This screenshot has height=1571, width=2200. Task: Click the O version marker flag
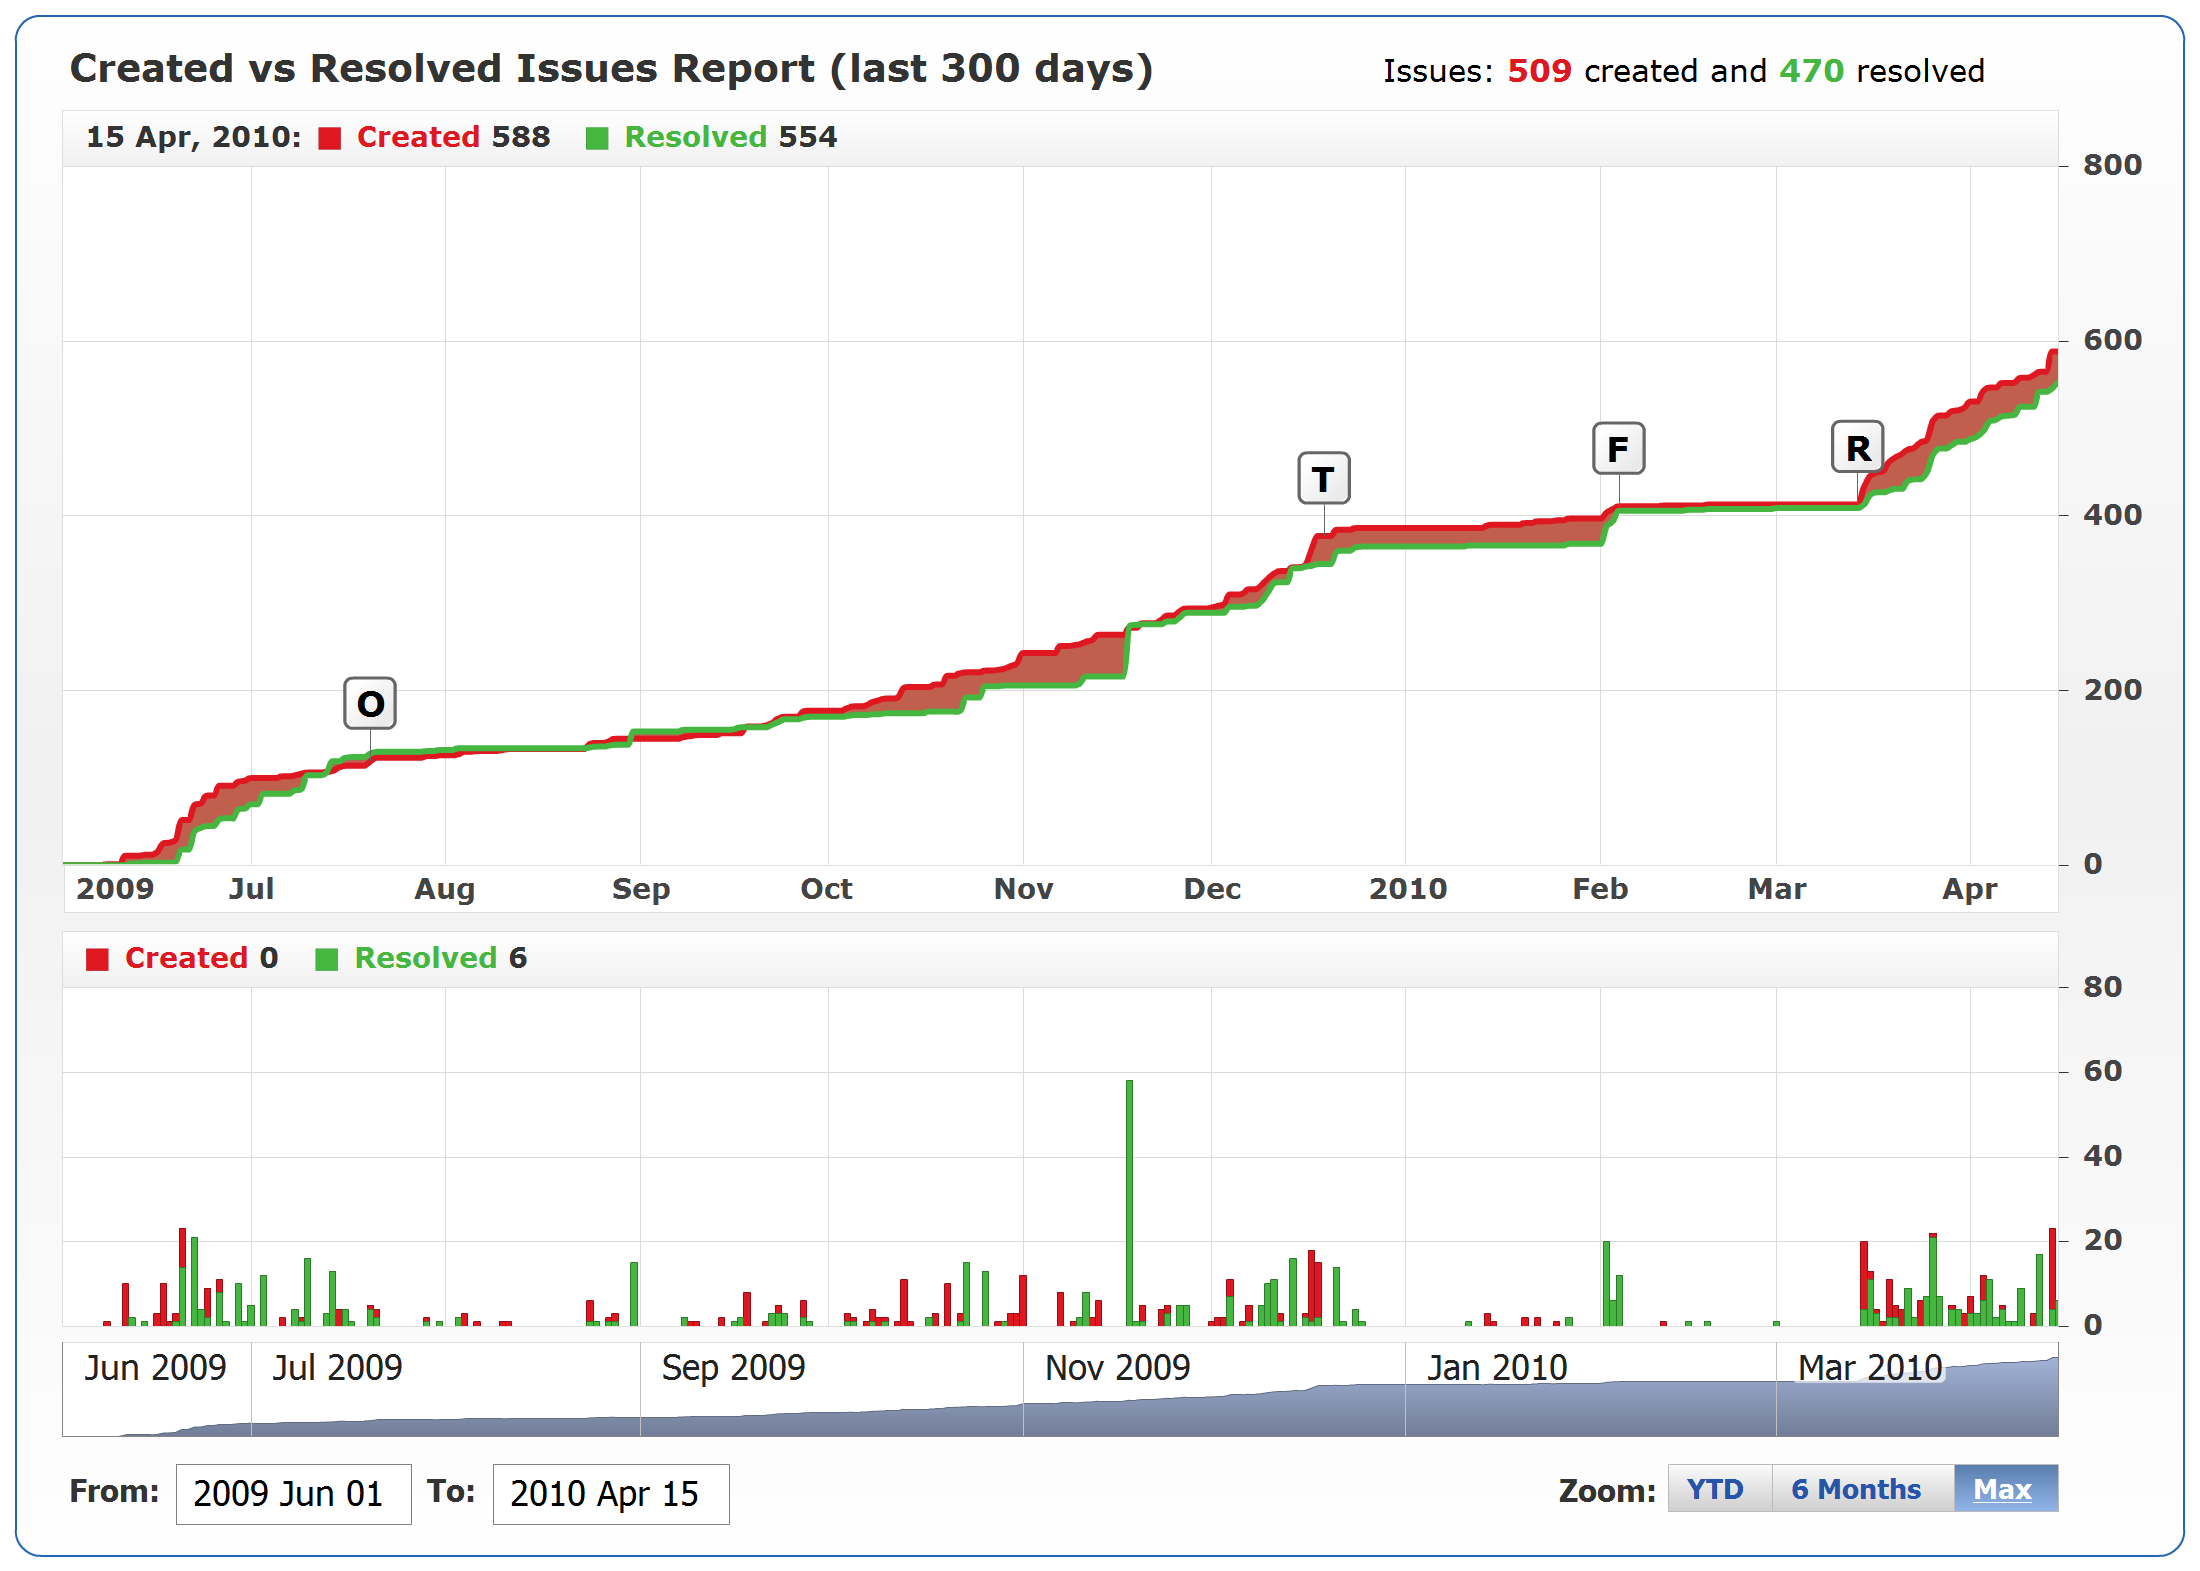(x=370, y=704)
